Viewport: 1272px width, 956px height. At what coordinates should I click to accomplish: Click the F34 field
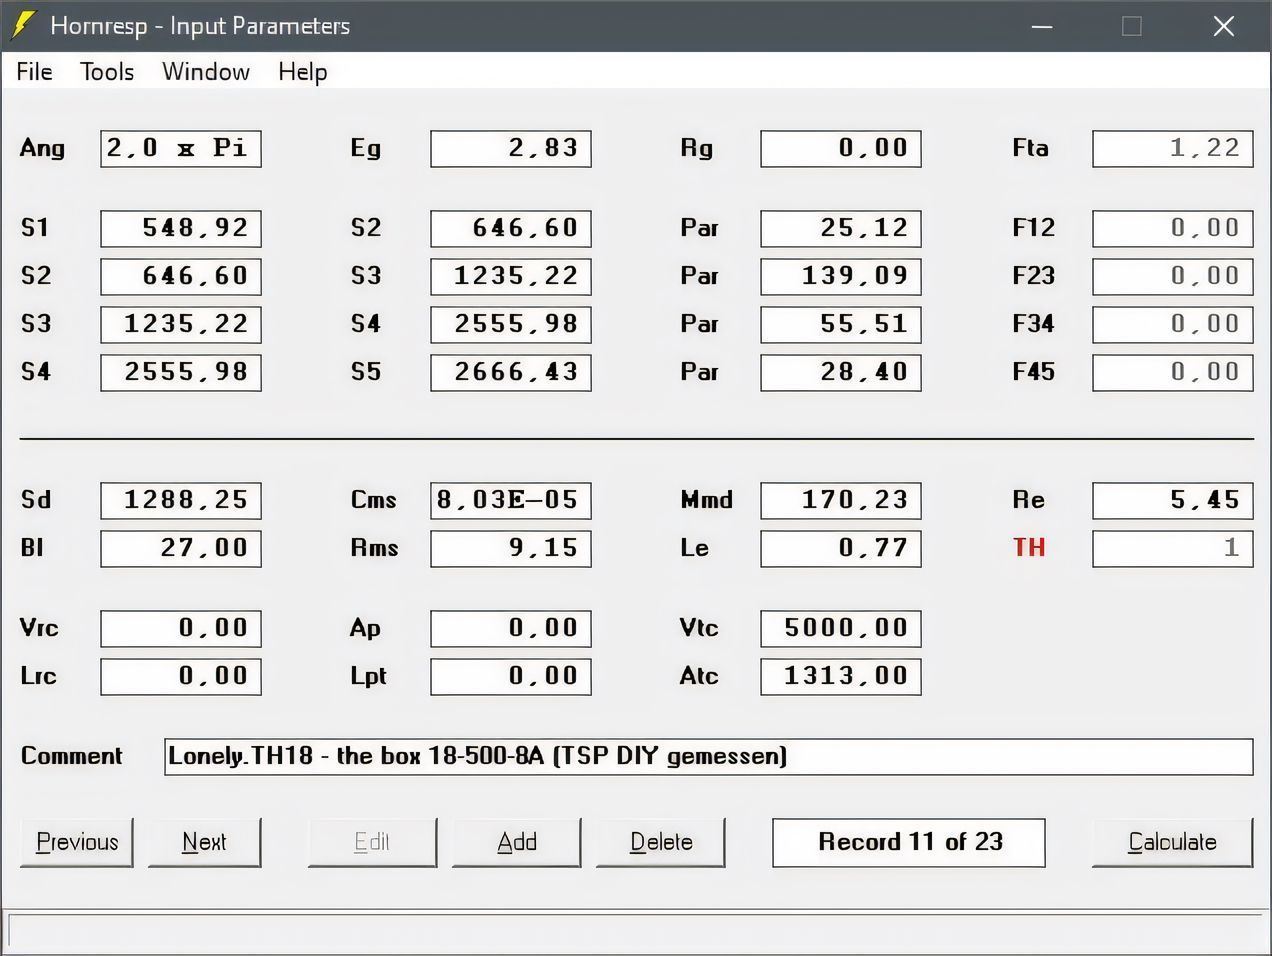[x=1173, y=324]
